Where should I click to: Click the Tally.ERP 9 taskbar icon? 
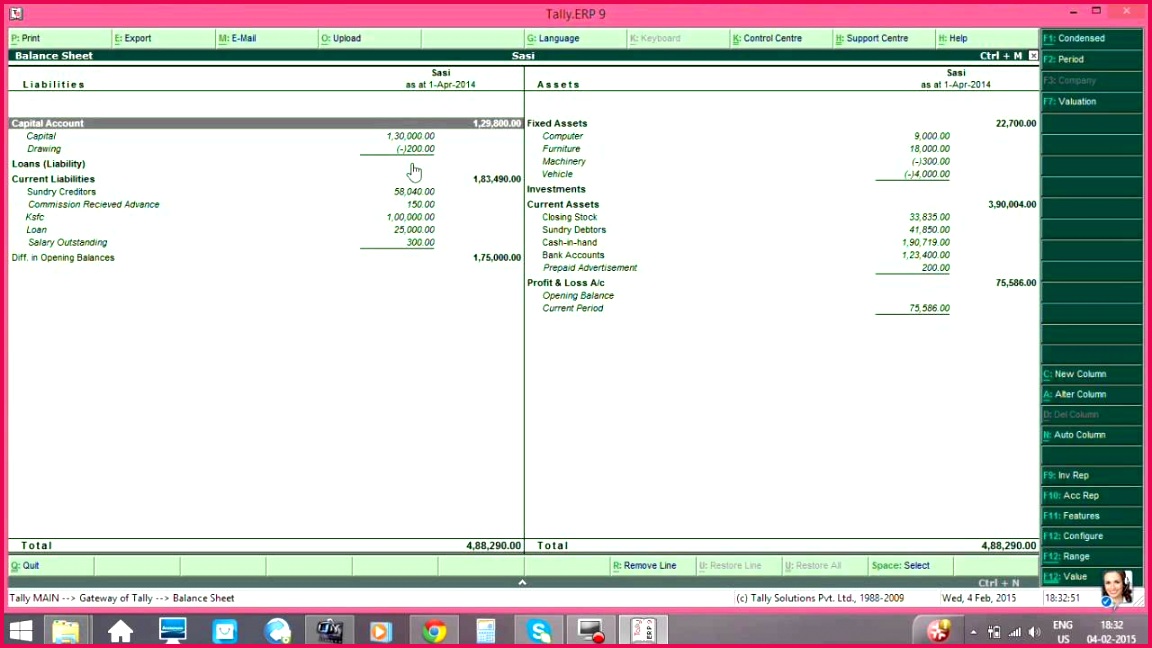point(645,631)
